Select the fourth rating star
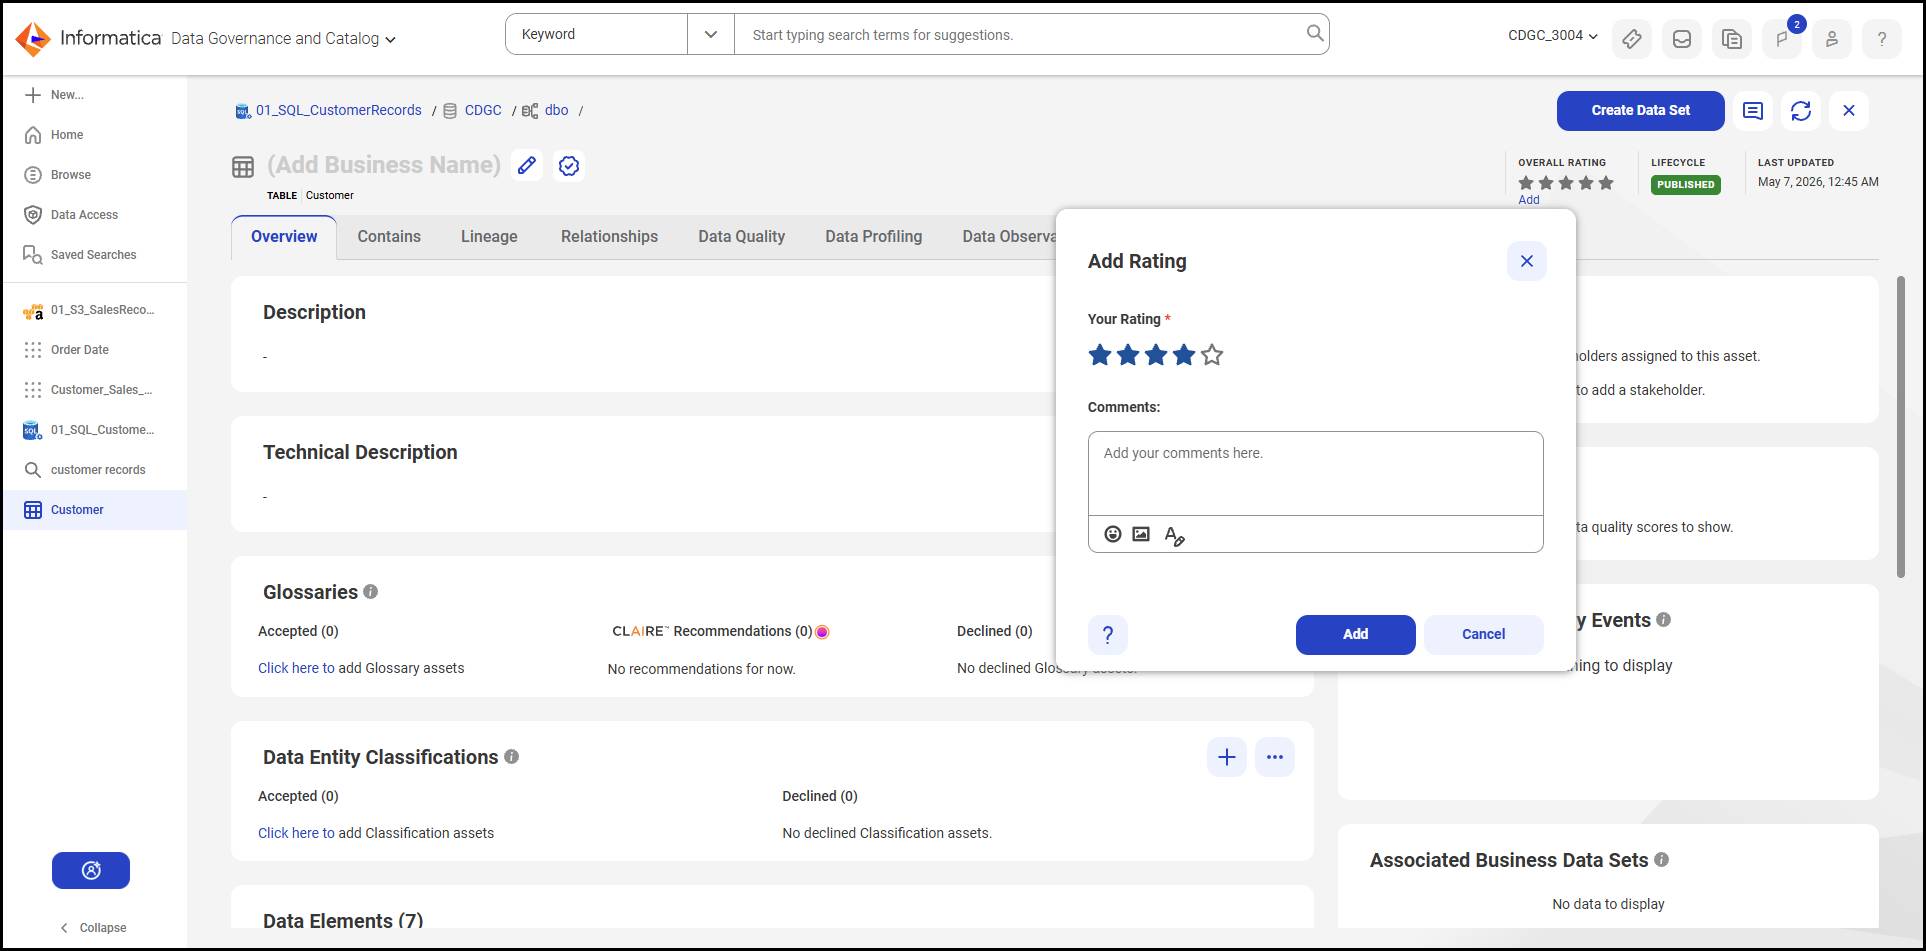 (1184, 355)
